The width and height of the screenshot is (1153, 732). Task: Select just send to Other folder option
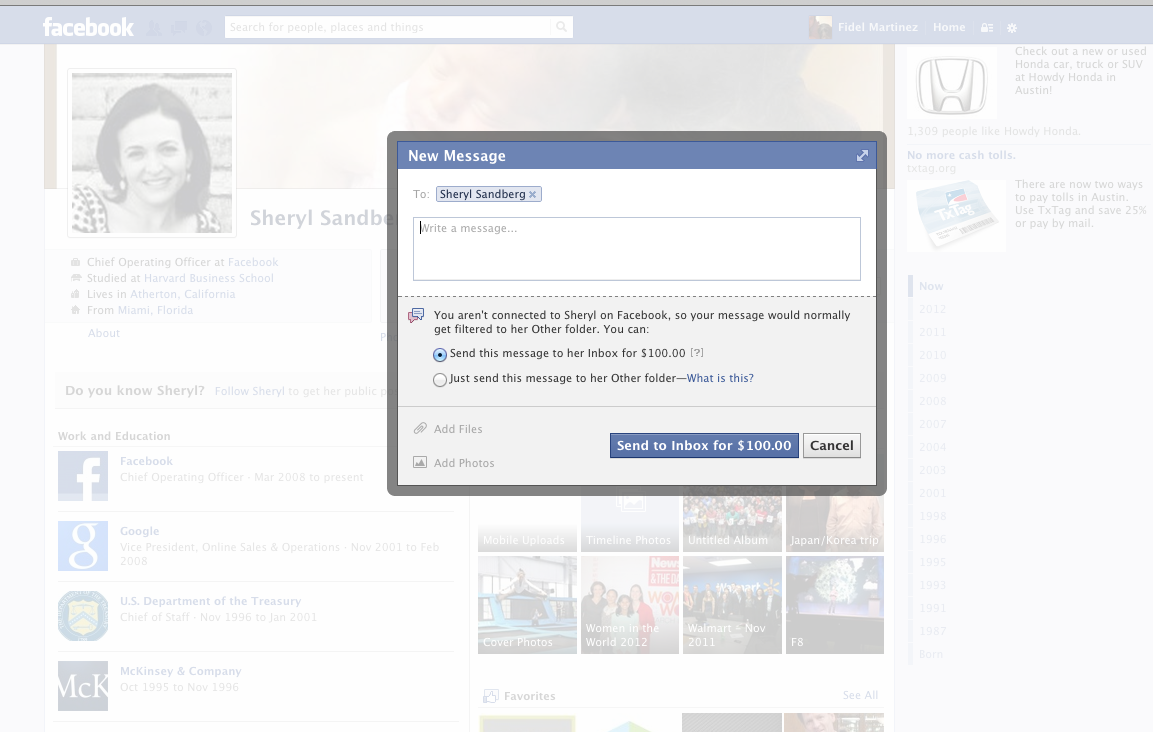440,380
